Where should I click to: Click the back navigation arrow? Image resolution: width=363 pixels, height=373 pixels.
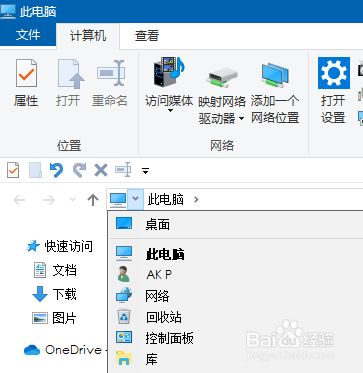[x=19, y=200]
